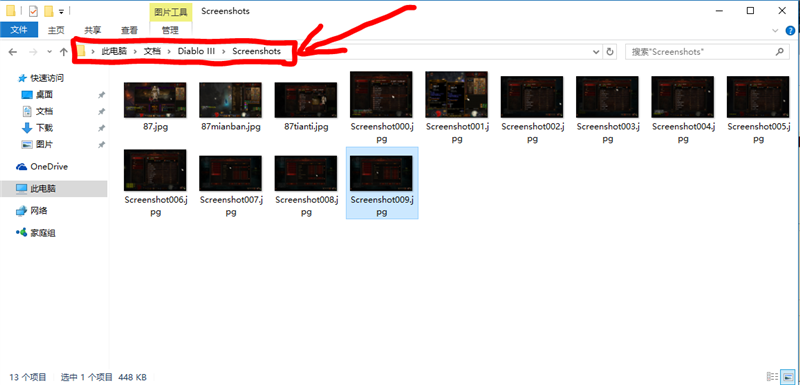800x385 pixels.
Task: Click the Forward navigation arrow
Action: 33,52
